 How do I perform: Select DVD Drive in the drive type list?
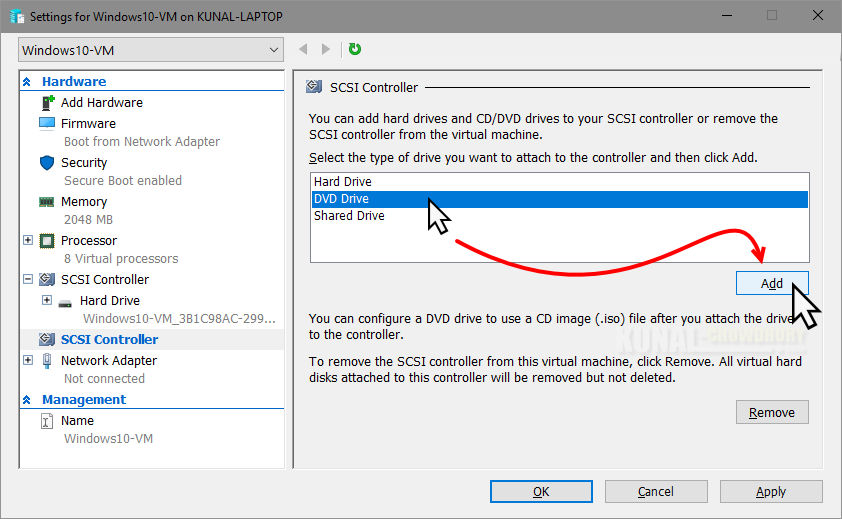(x=560, y=199)
